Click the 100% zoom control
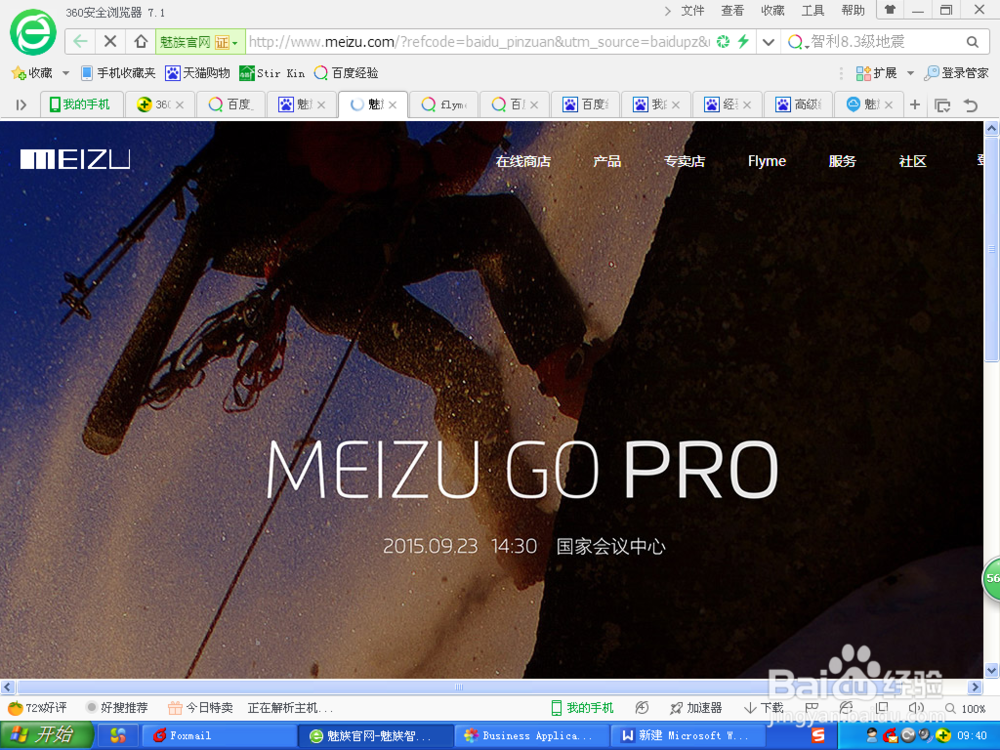The width and height of the screenshot is (1000, 750). (966, 709)
